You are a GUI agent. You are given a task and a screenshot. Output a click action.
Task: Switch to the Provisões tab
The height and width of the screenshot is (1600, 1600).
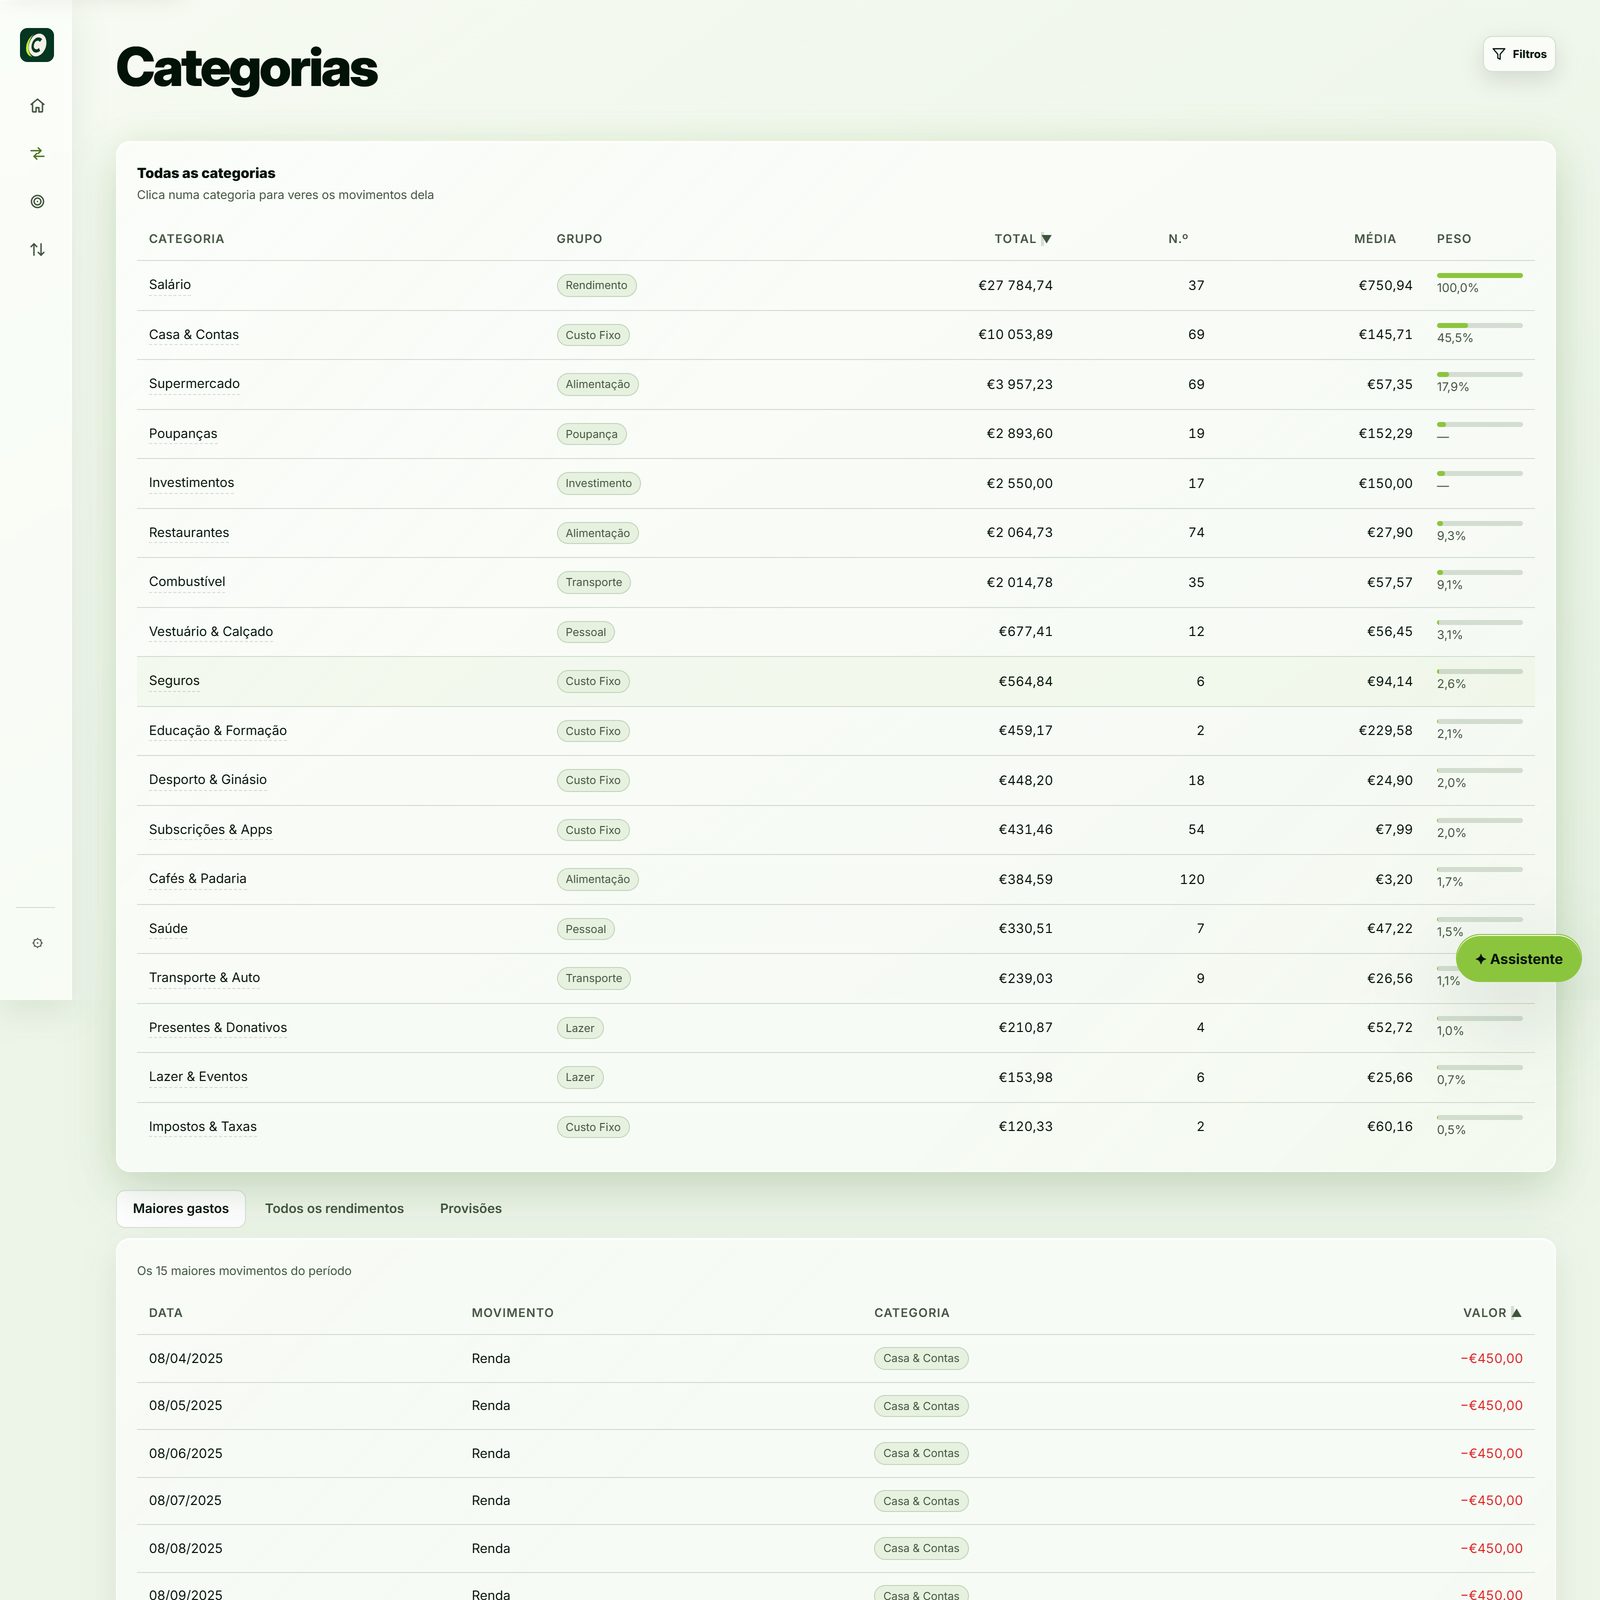point(471,1209)
